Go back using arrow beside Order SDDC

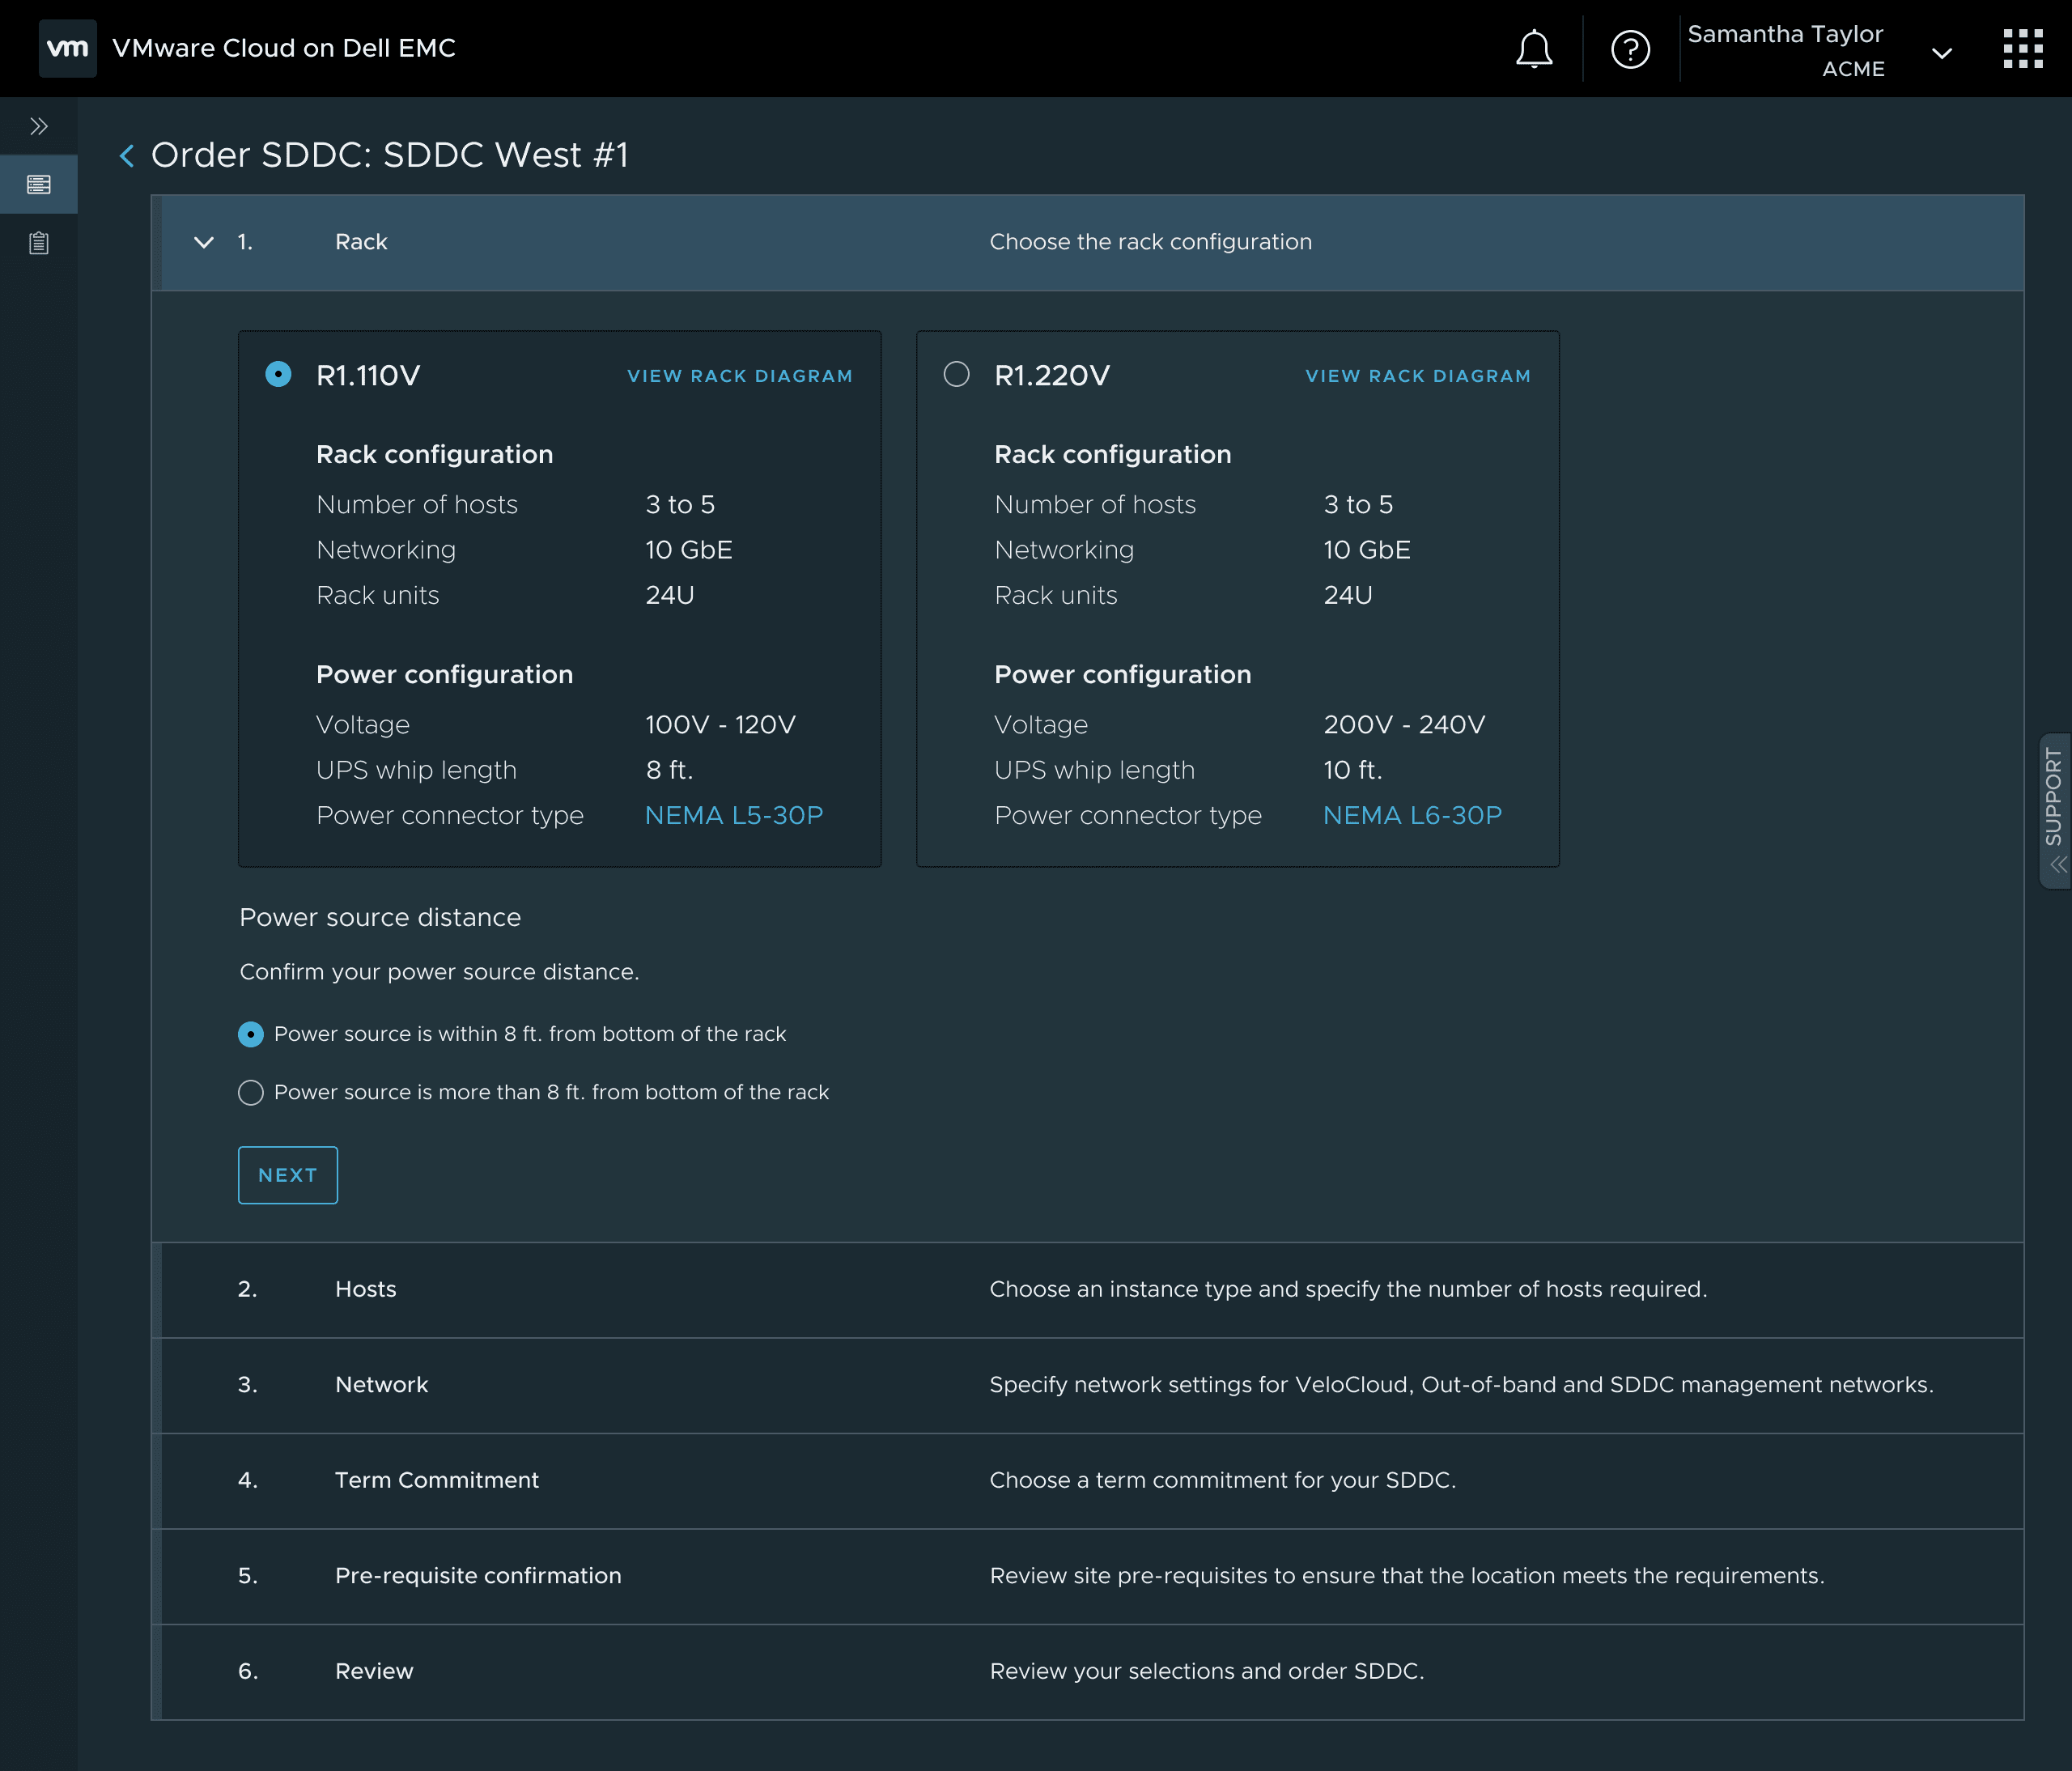pos(127,156)
